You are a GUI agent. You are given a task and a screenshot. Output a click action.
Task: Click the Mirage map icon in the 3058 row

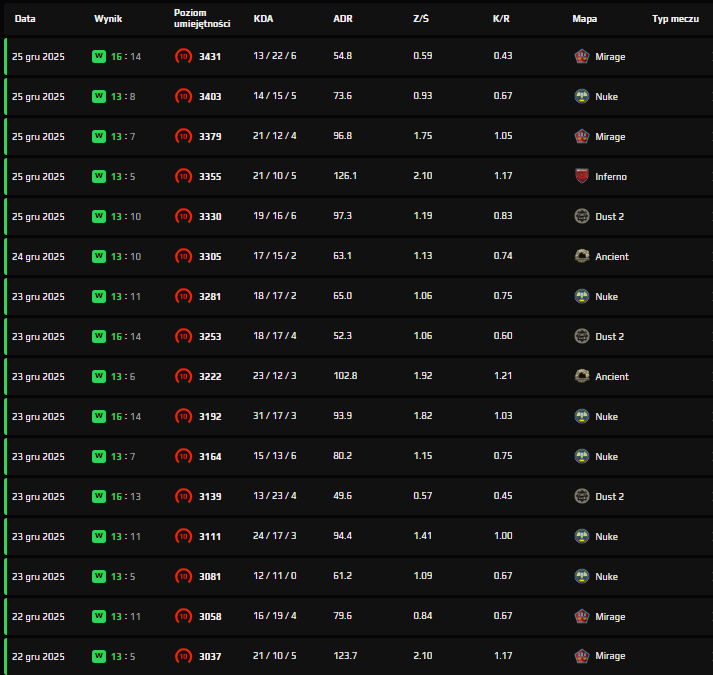pyautogui.click(x=582, y=617)
